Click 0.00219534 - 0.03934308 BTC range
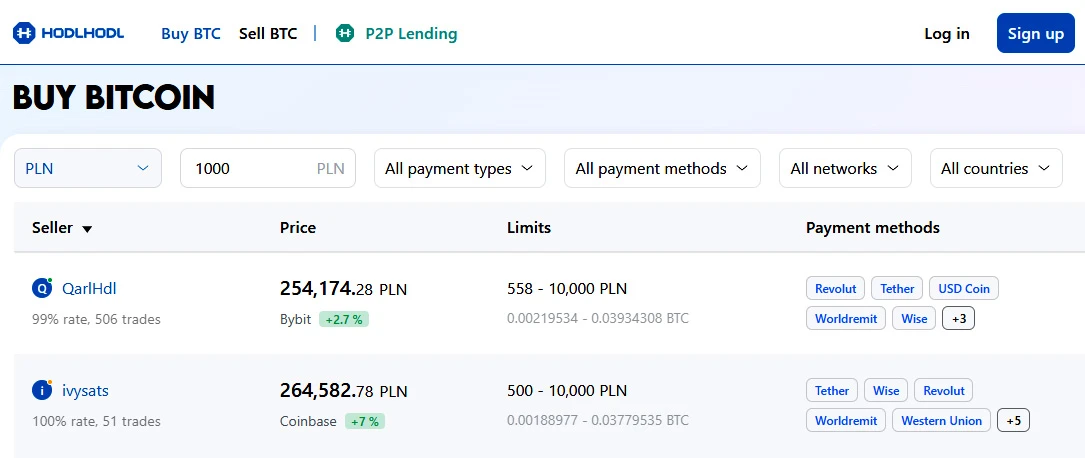Image resolution: width=1085 pixels, height=458 pixels. [x=598, y=318]
